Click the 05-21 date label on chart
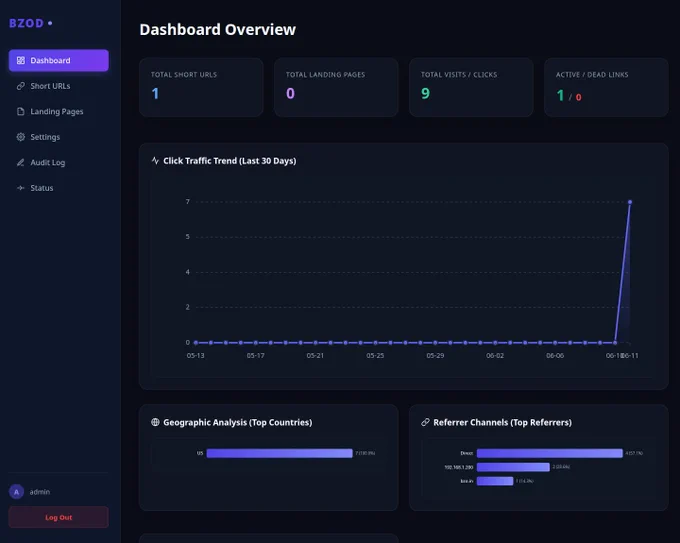This screenshot has height=543, width=680. pyautogui.click(x=315, y=356)
